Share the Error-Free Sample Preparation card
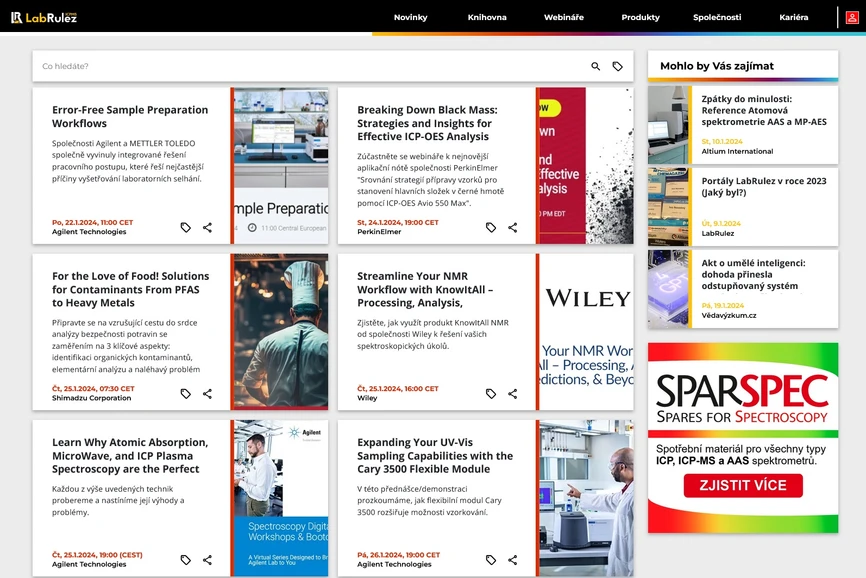Viewport: 866px width, 578px height. [207, 227]
